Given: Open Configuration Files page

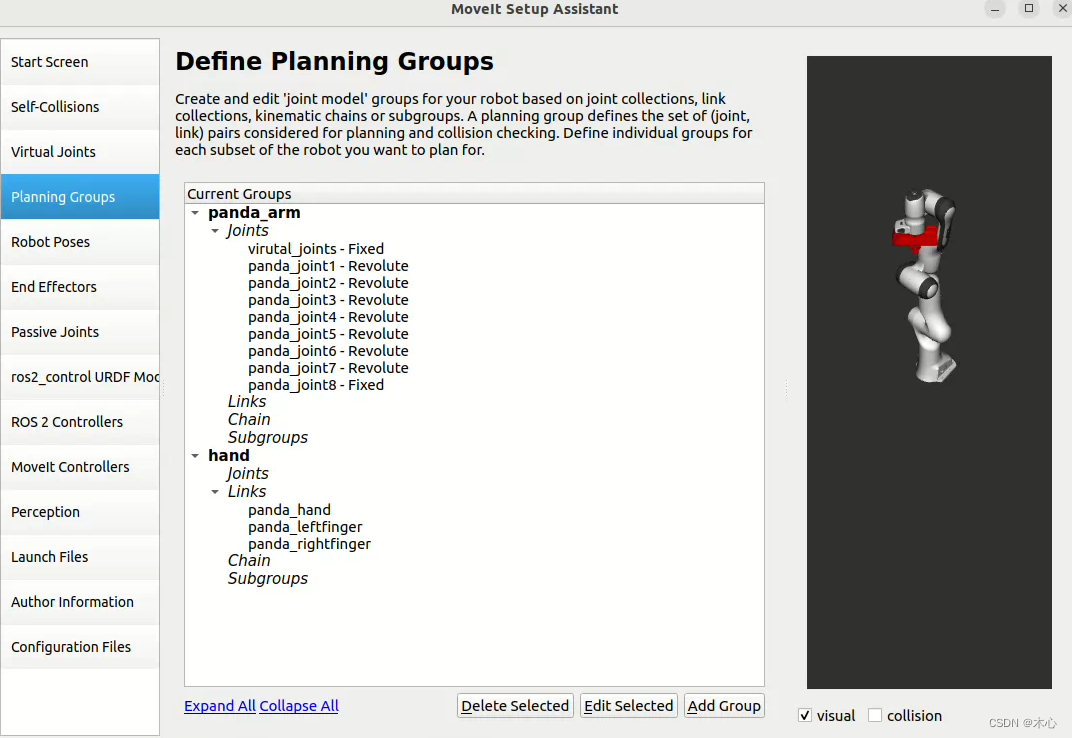Looking at the screenshot, I should (80, 647).
